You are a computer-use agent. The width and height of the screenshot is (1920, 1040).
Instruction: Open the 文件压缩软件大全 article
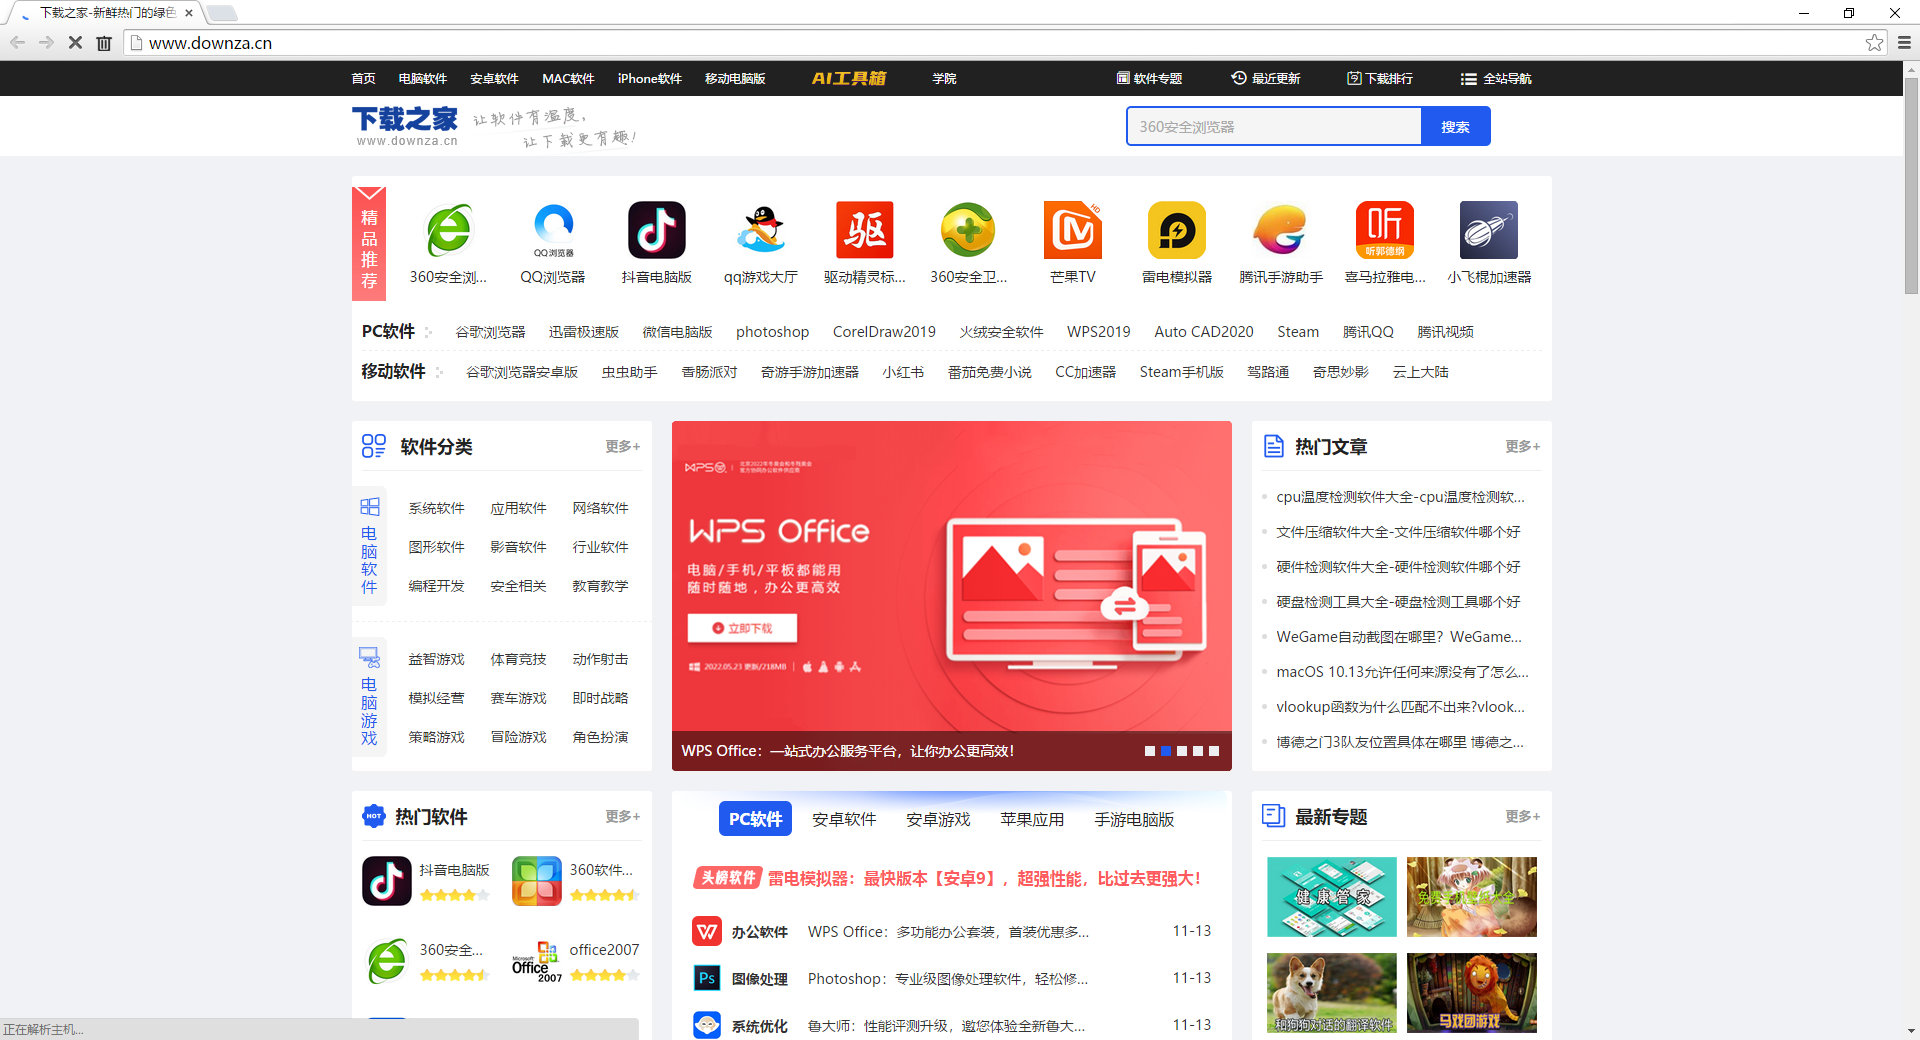click(1398, 532)
